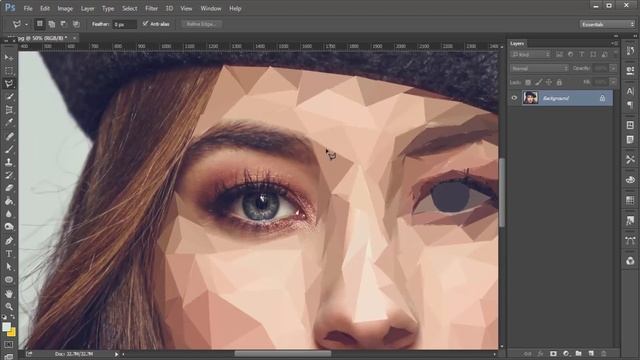
Task: Choose Subtract from selection mode
Action: (64, 24)
